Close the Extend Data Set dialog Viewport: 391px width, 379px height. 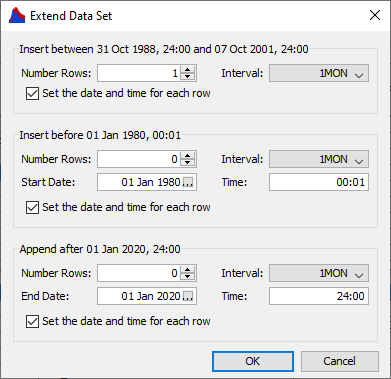click(x=375, y=15)
